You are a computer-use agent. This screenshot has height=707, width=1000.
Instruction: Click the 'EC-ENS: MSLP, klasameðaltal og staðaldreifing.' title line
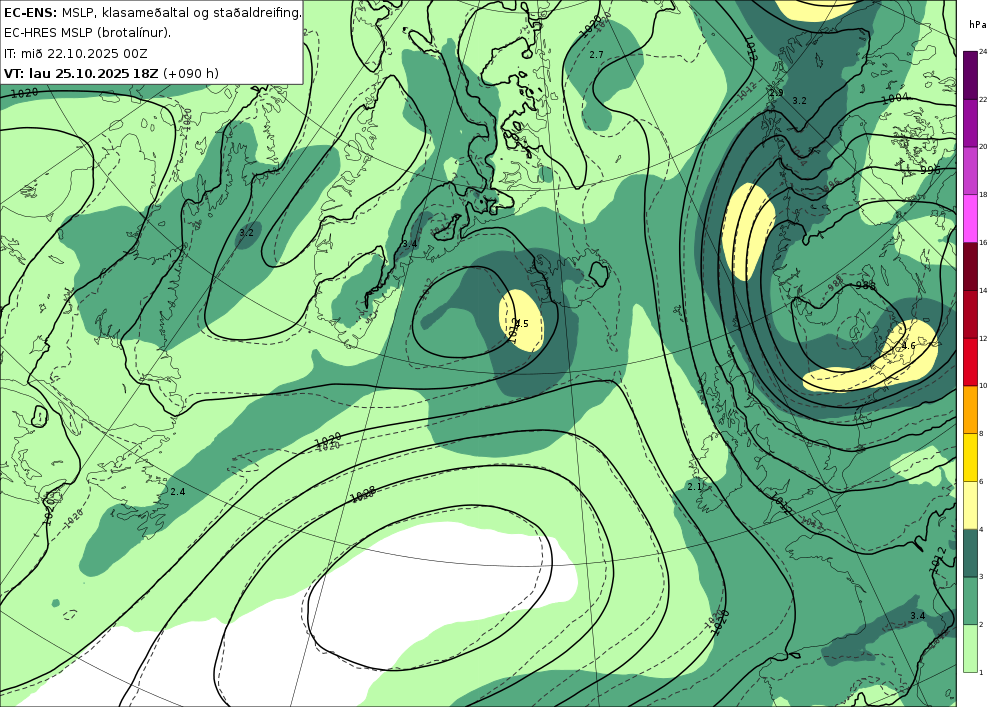click(x=152, y=12)
